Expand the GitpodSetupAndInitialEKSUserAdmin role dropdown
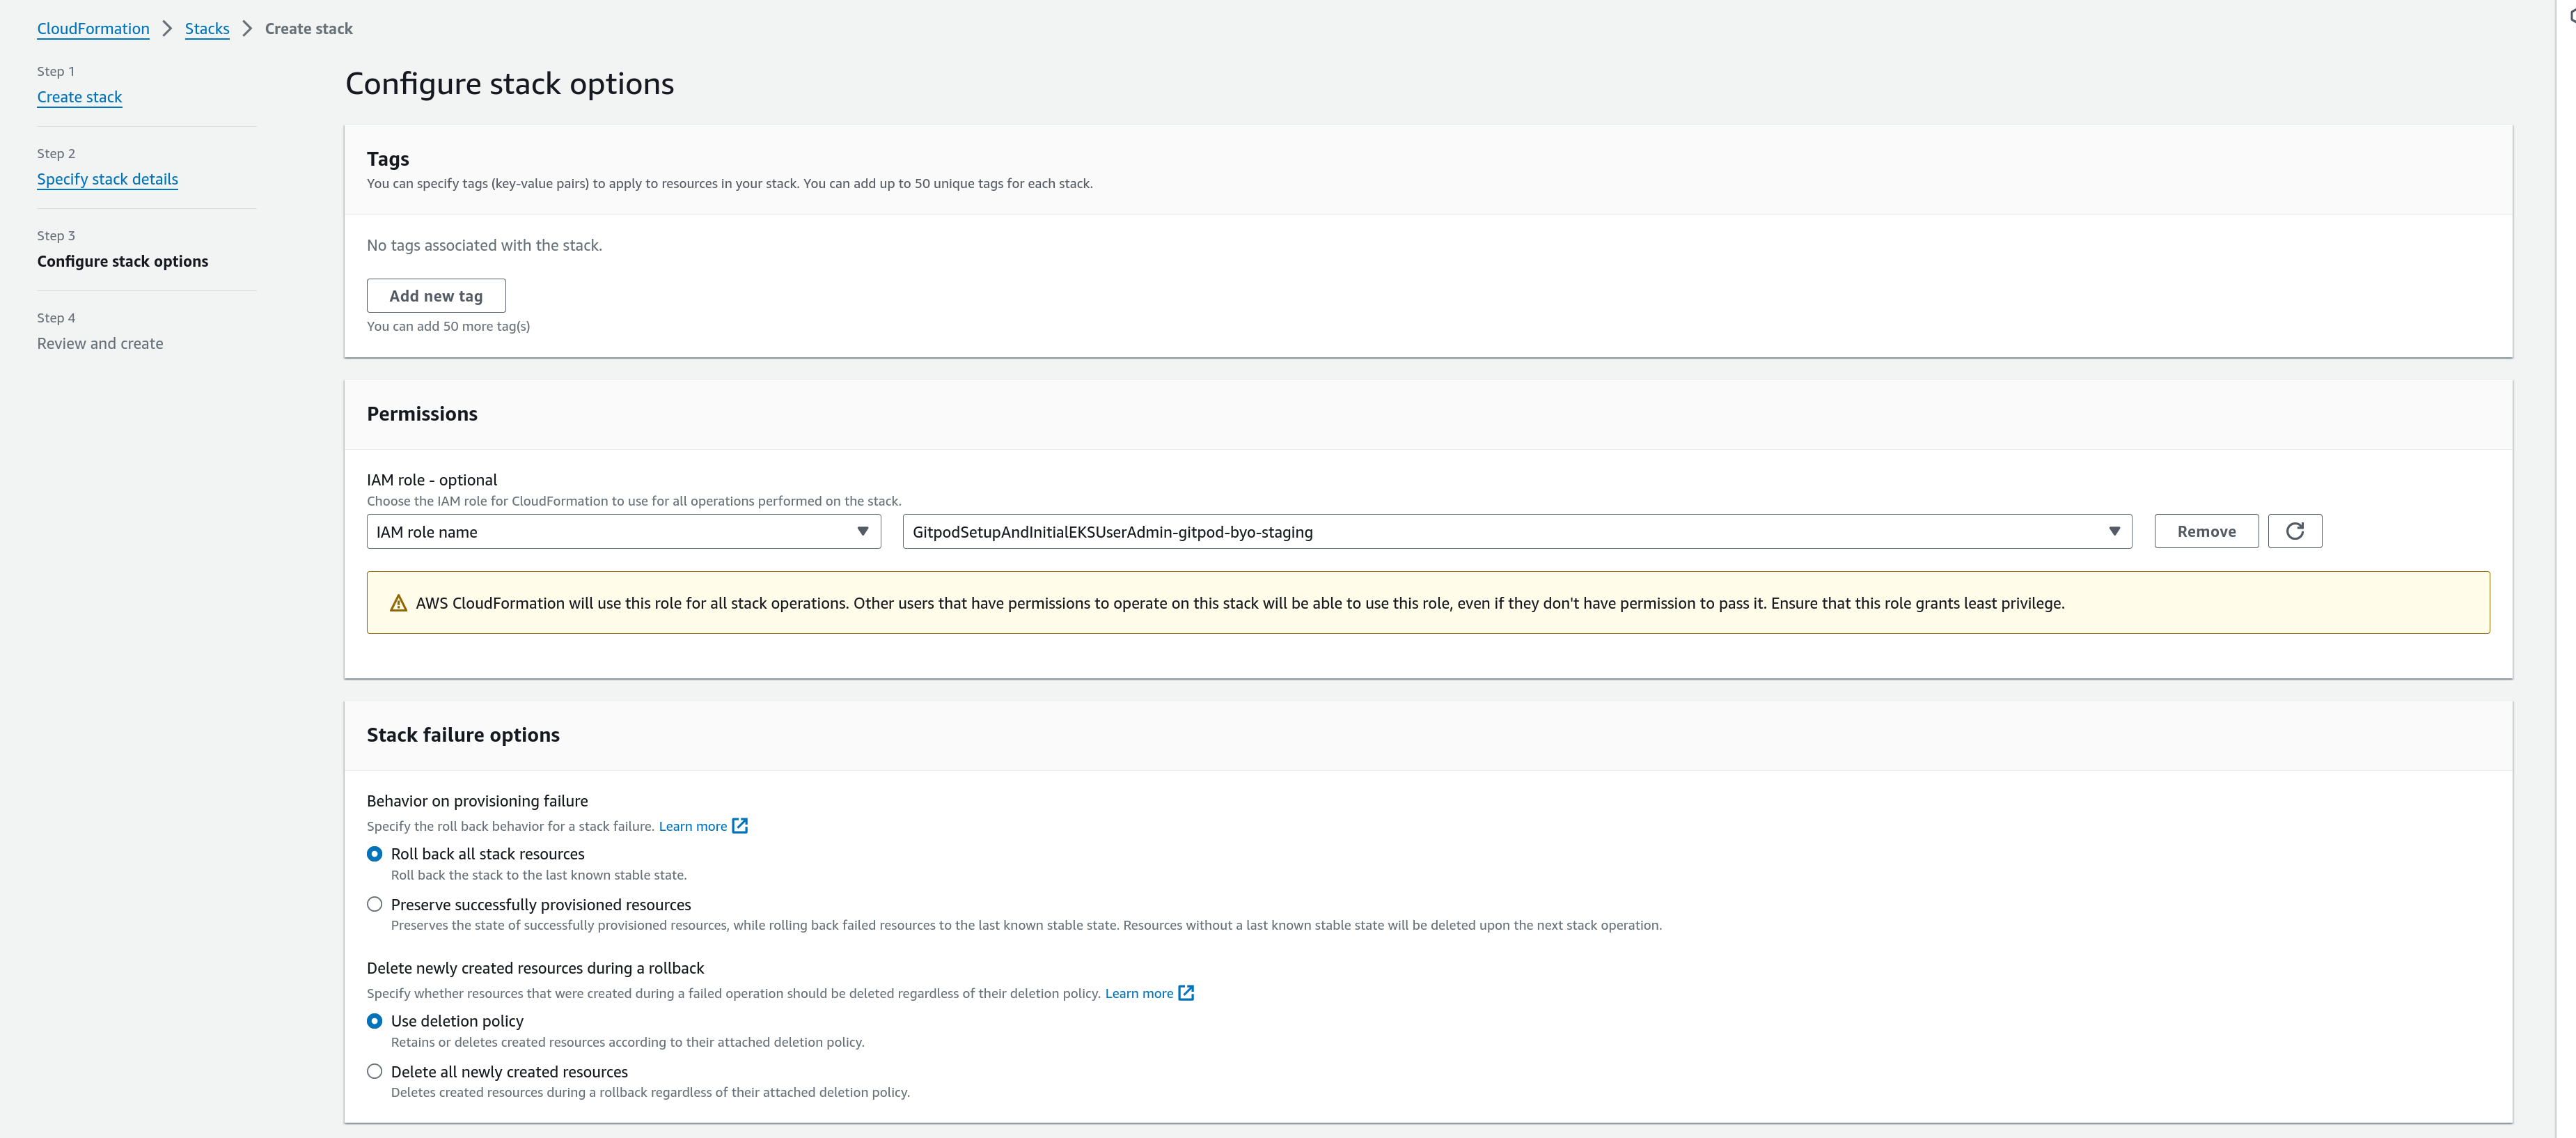The image size is (2576, 1138). 1516,532
